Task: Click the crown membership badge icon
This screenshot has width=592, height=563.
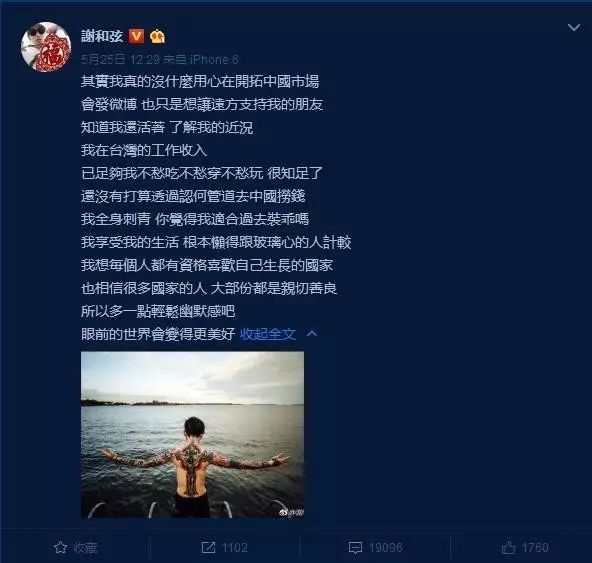Action: (157, 36)
